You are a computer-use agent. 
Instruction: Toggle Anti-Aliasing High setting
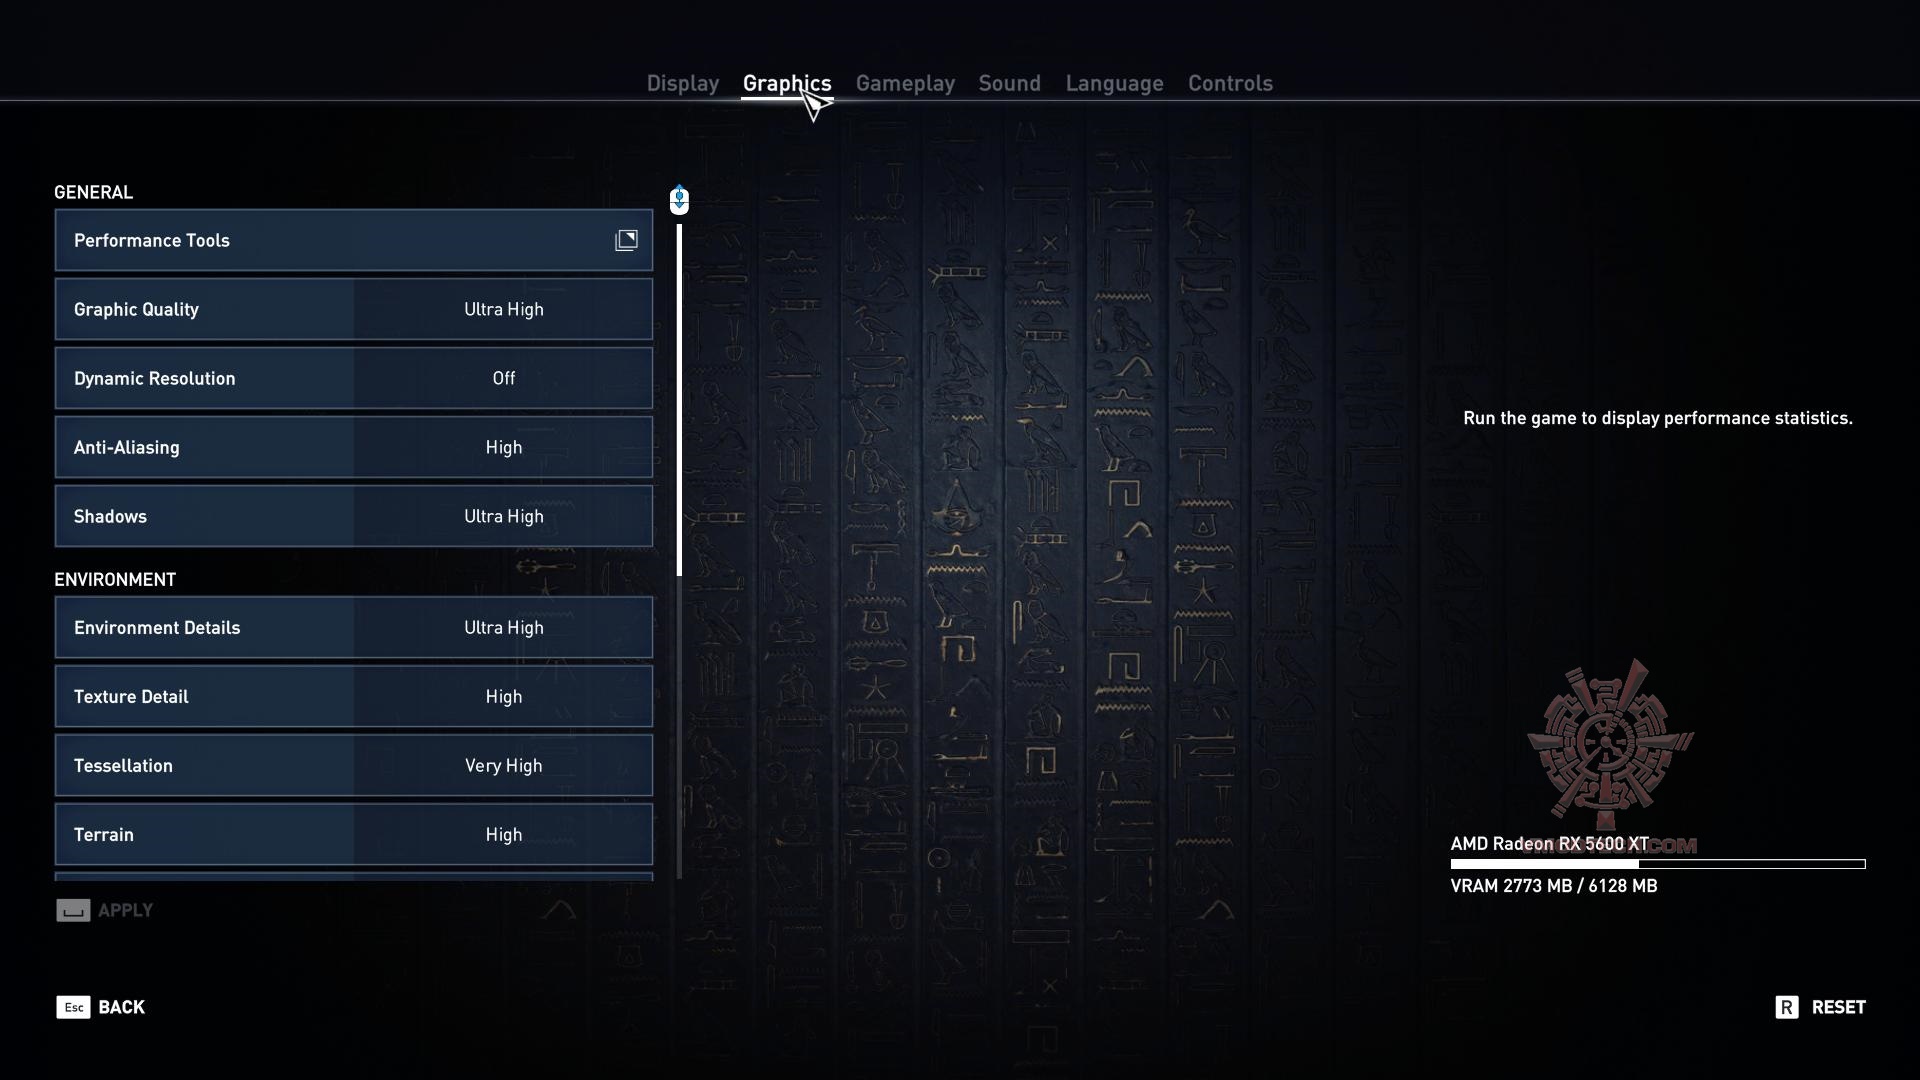[x=504, y=446]
